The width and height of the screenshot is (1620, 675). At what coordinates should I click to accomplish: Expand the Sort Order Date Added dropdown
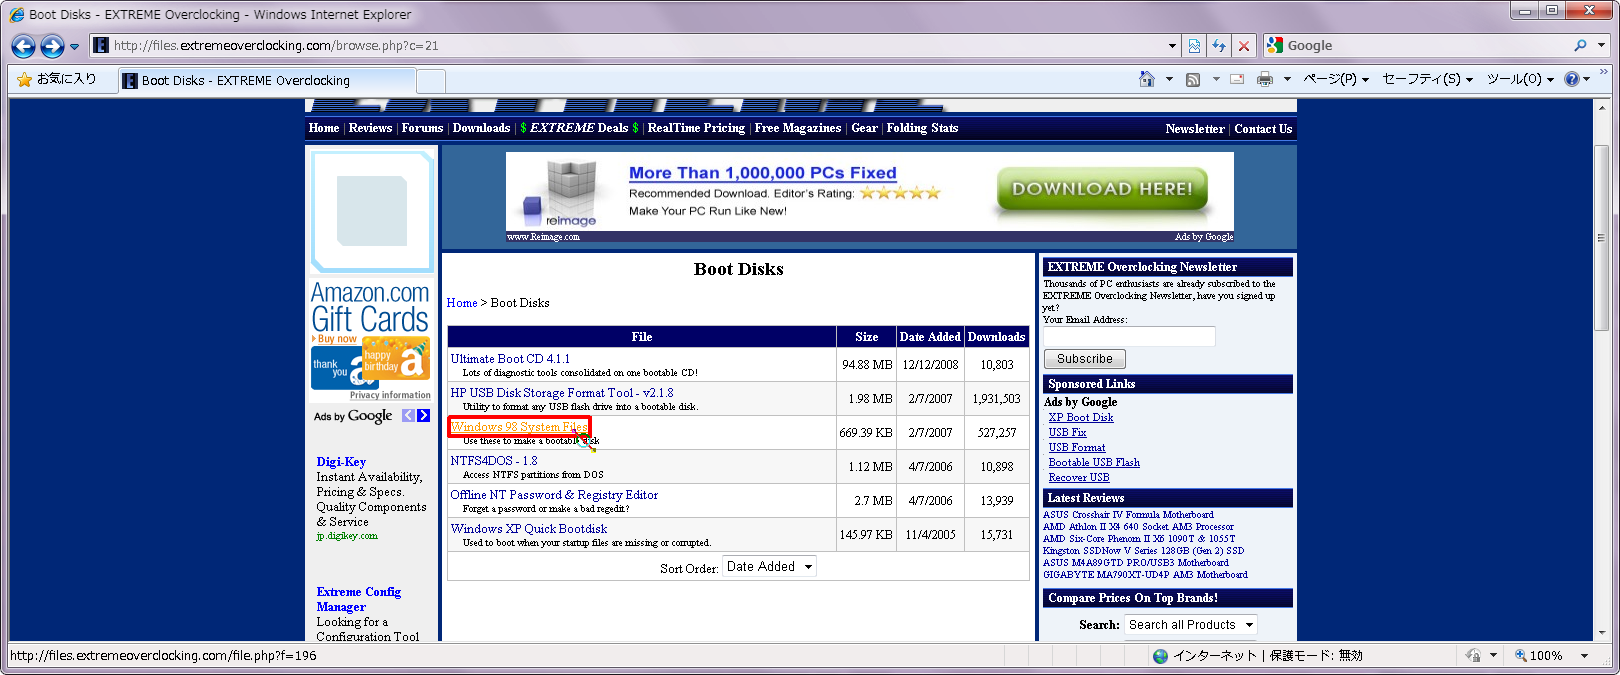point(769,567)
